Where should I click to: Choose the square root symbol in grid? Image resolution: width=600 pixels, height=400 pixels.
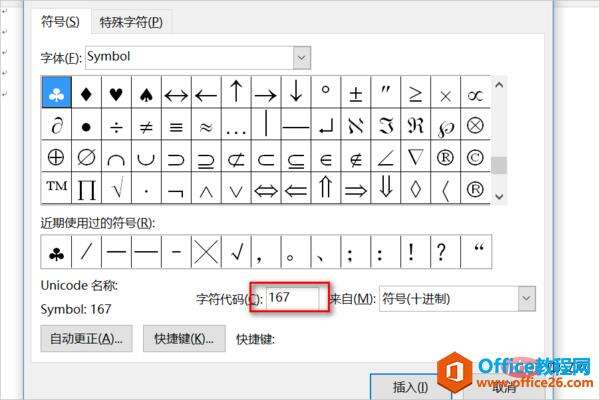pyautogui.click(x=116, y=188)
